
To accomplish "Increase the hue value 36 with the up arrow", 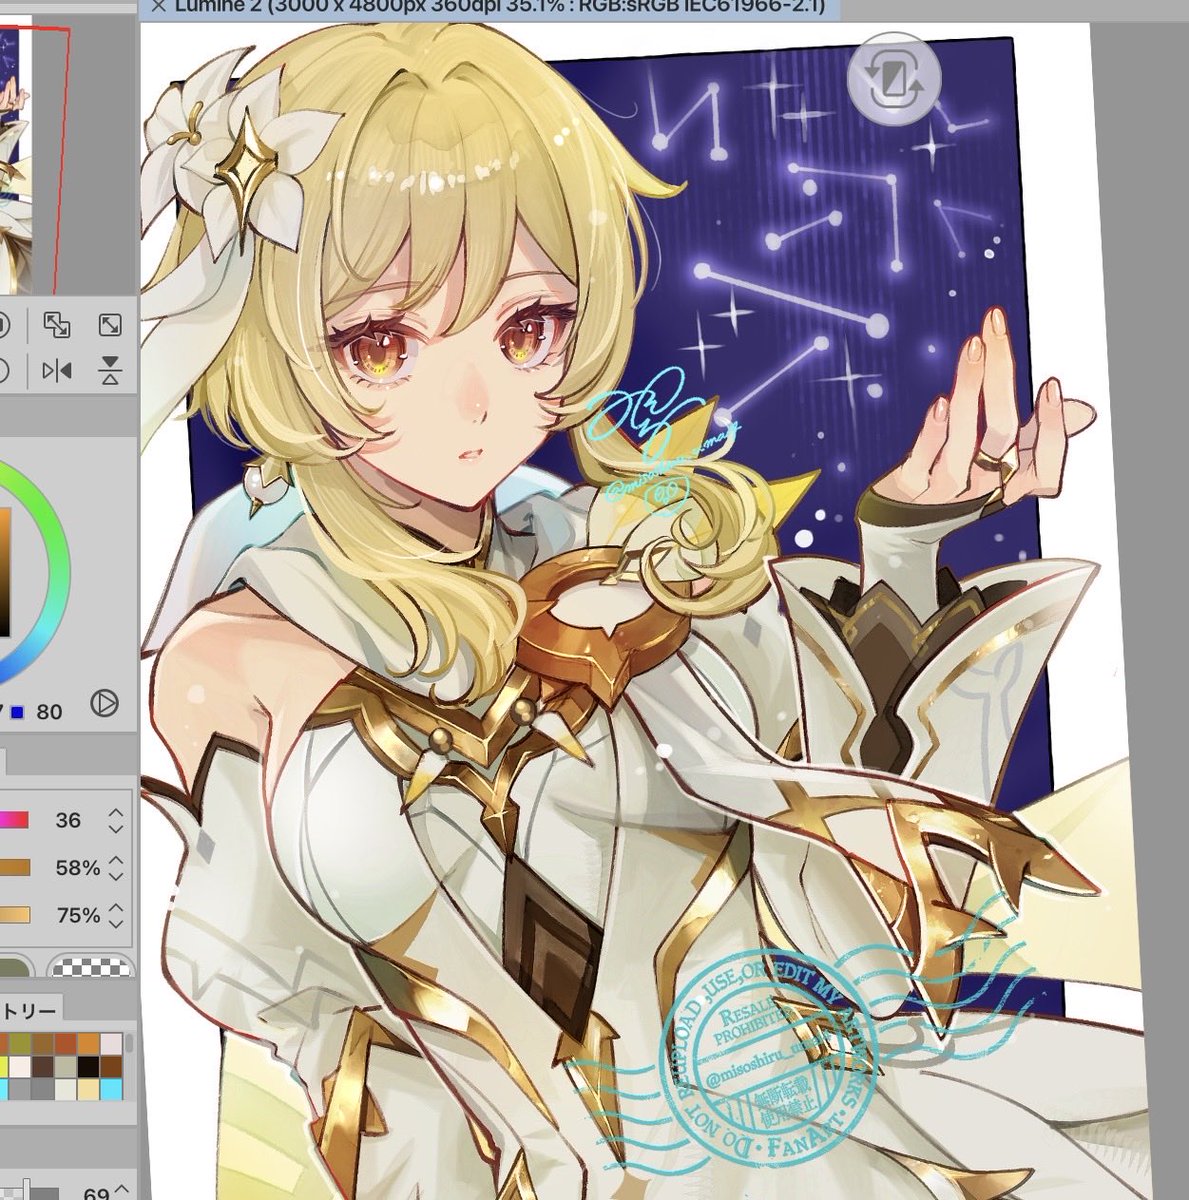I will coord(116,813).
